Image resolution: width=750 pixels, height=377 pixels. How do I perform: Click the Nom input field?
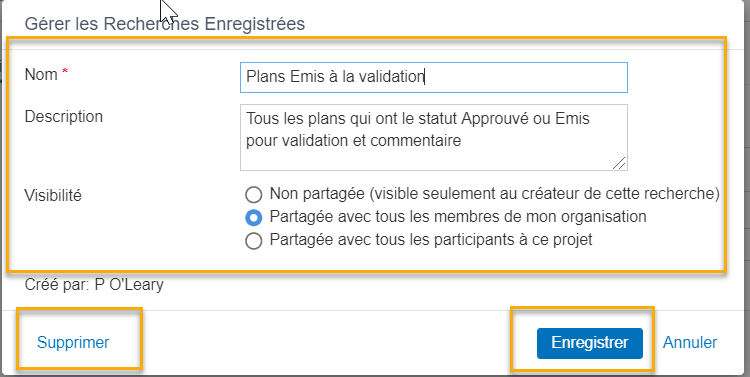coord(433,77)
